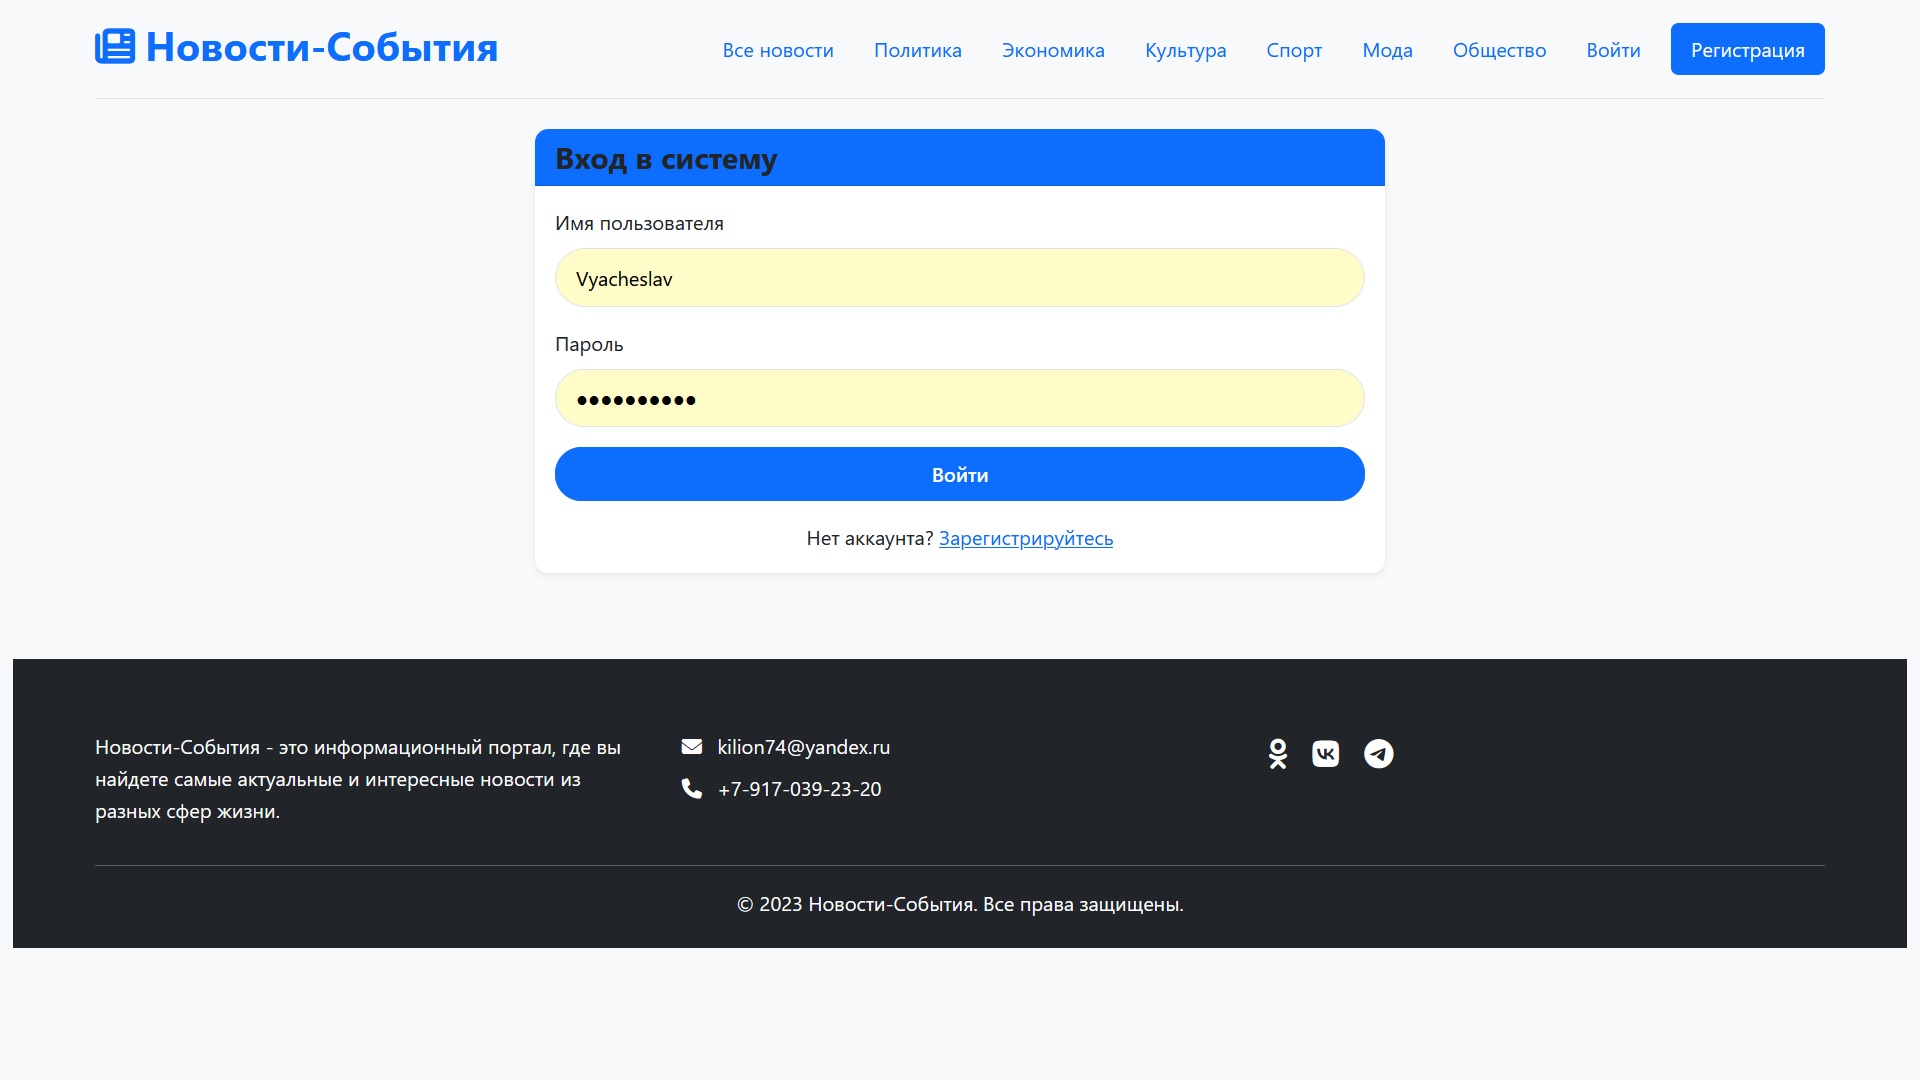Open the VK social icon
The height and width of the screenshot is (1080, 1922).
click(1326, 754)
